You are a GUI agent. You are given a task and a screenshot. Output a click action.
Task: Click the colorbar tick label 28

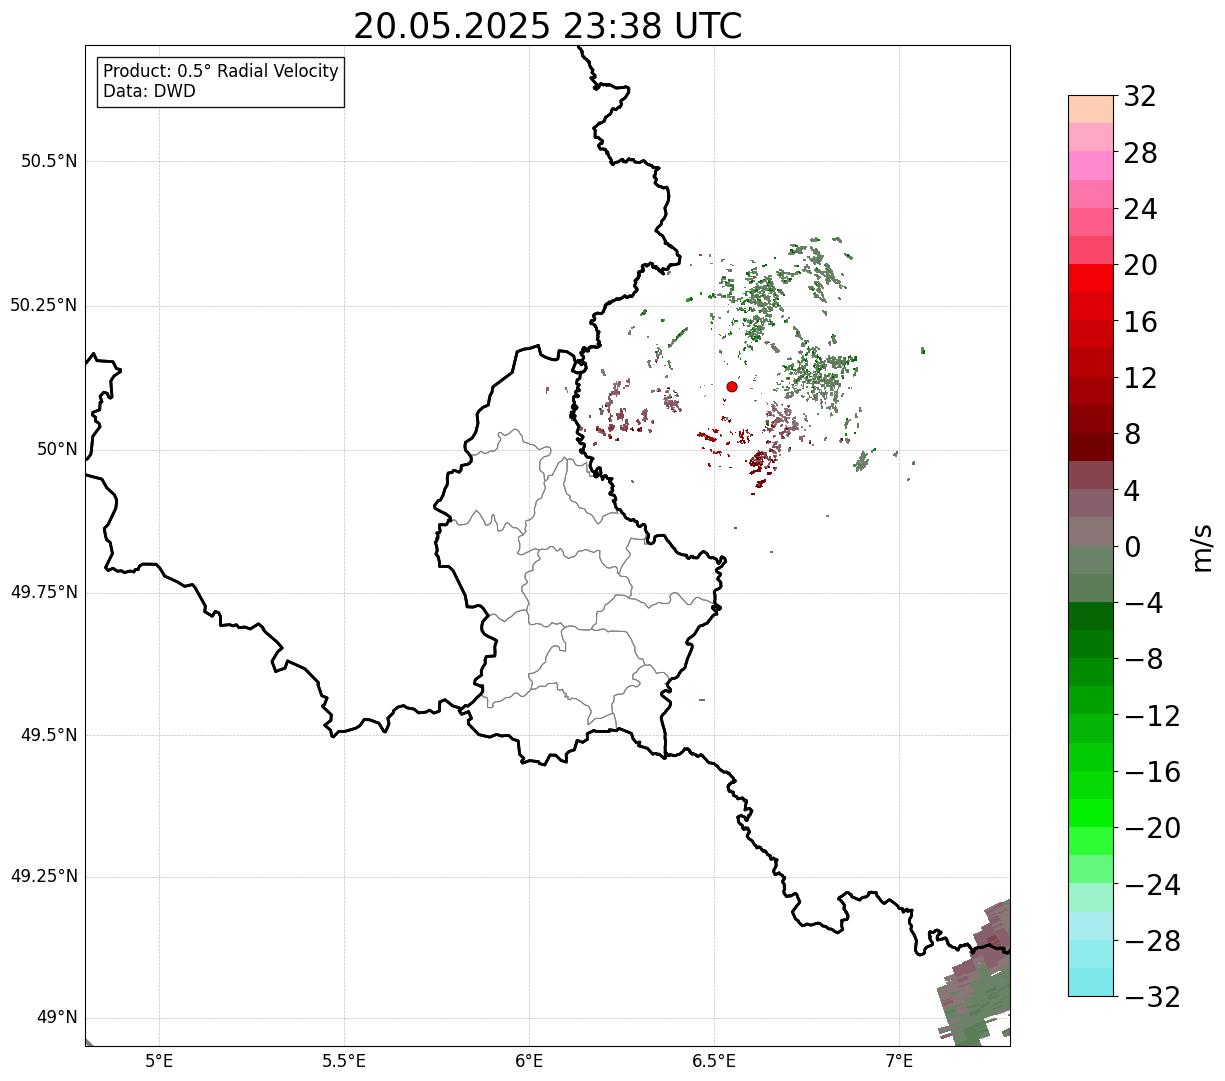[x=1140, y=153]
